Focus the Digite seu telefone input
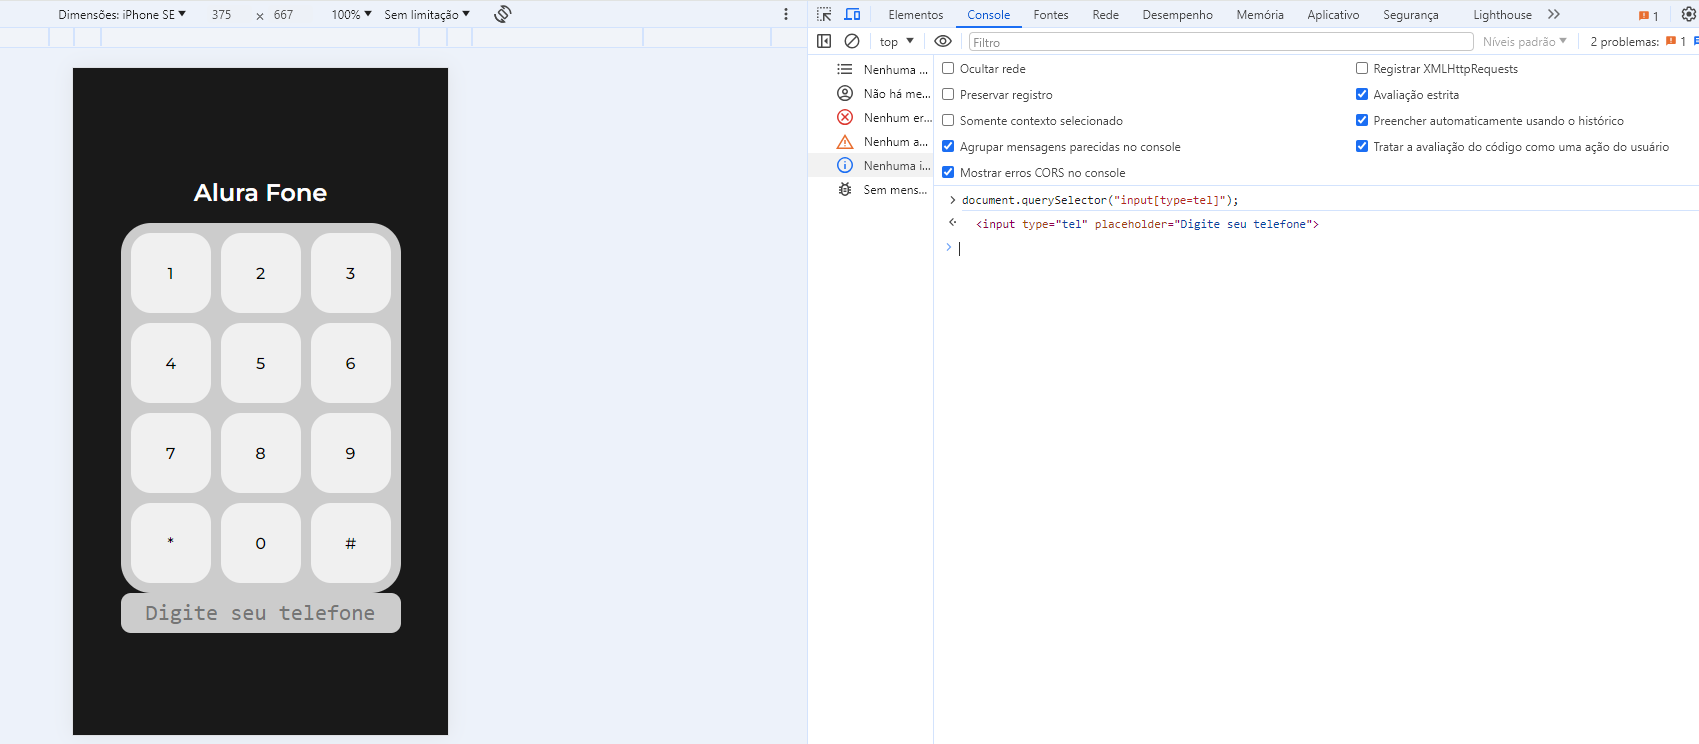Viewport: 1699px width, 744px height. click(261, 613)
